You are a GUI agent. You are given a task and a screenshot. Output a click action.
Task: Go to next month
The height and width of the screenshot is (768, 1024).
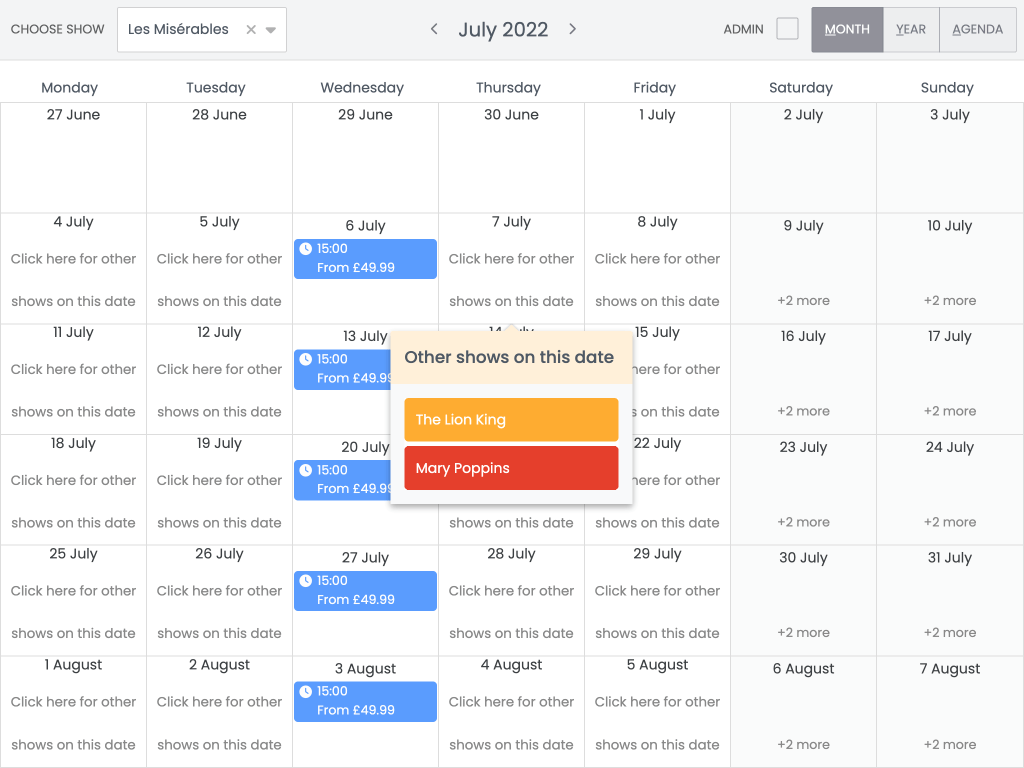pos(572,29)
